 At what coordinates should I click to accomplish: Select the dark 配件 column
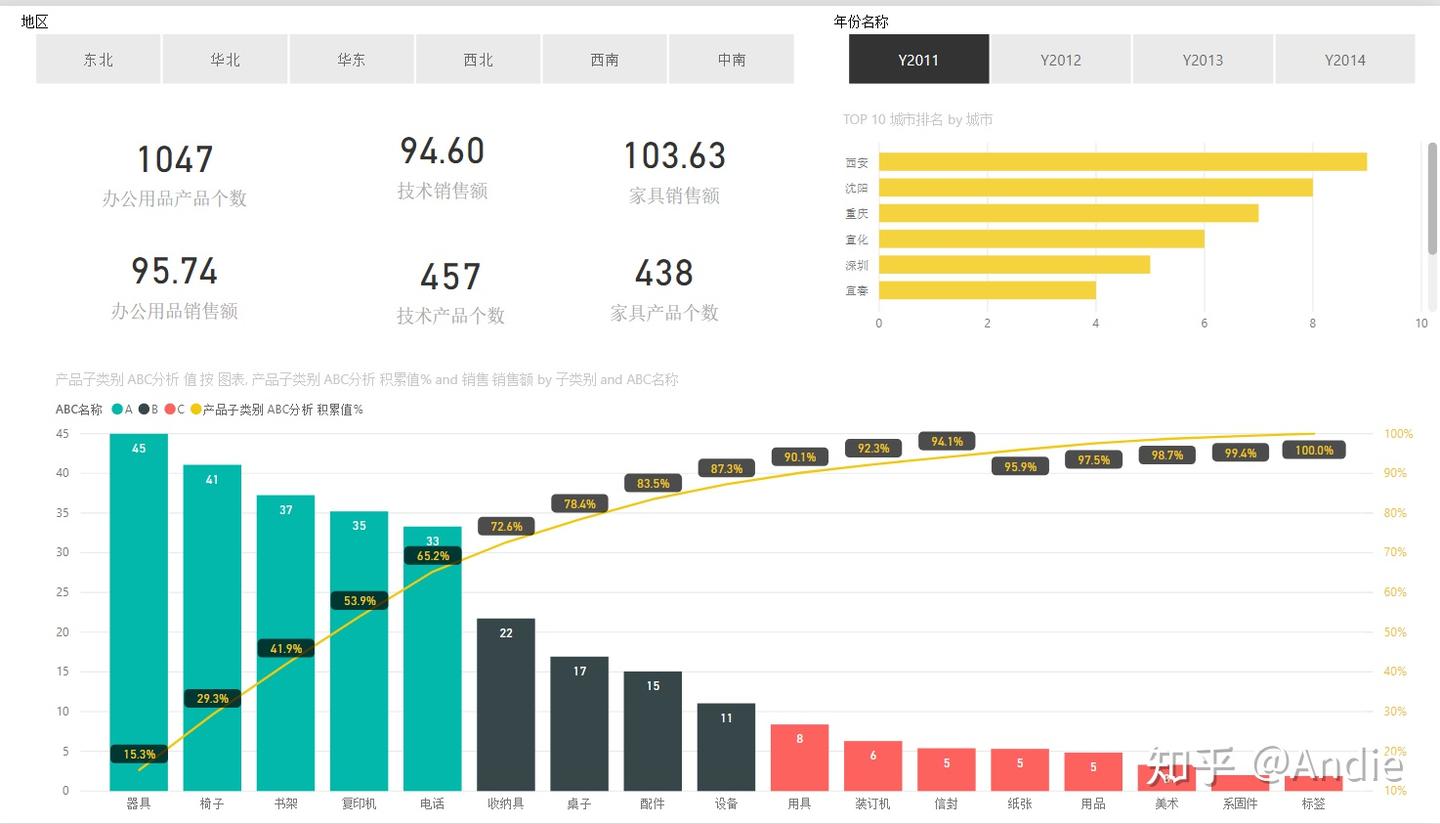[653, 731]
